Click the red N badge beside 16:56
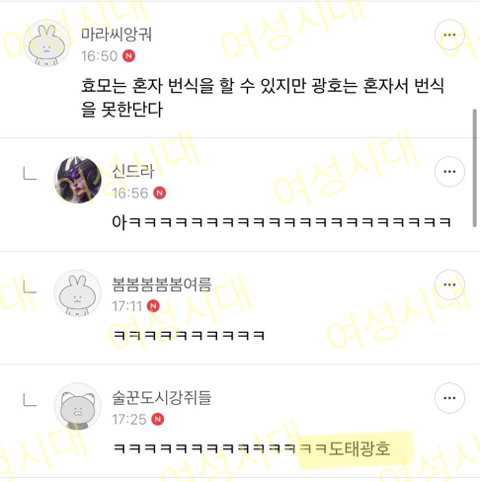Screen dimensions: 480x482 [x=160, y=193]
